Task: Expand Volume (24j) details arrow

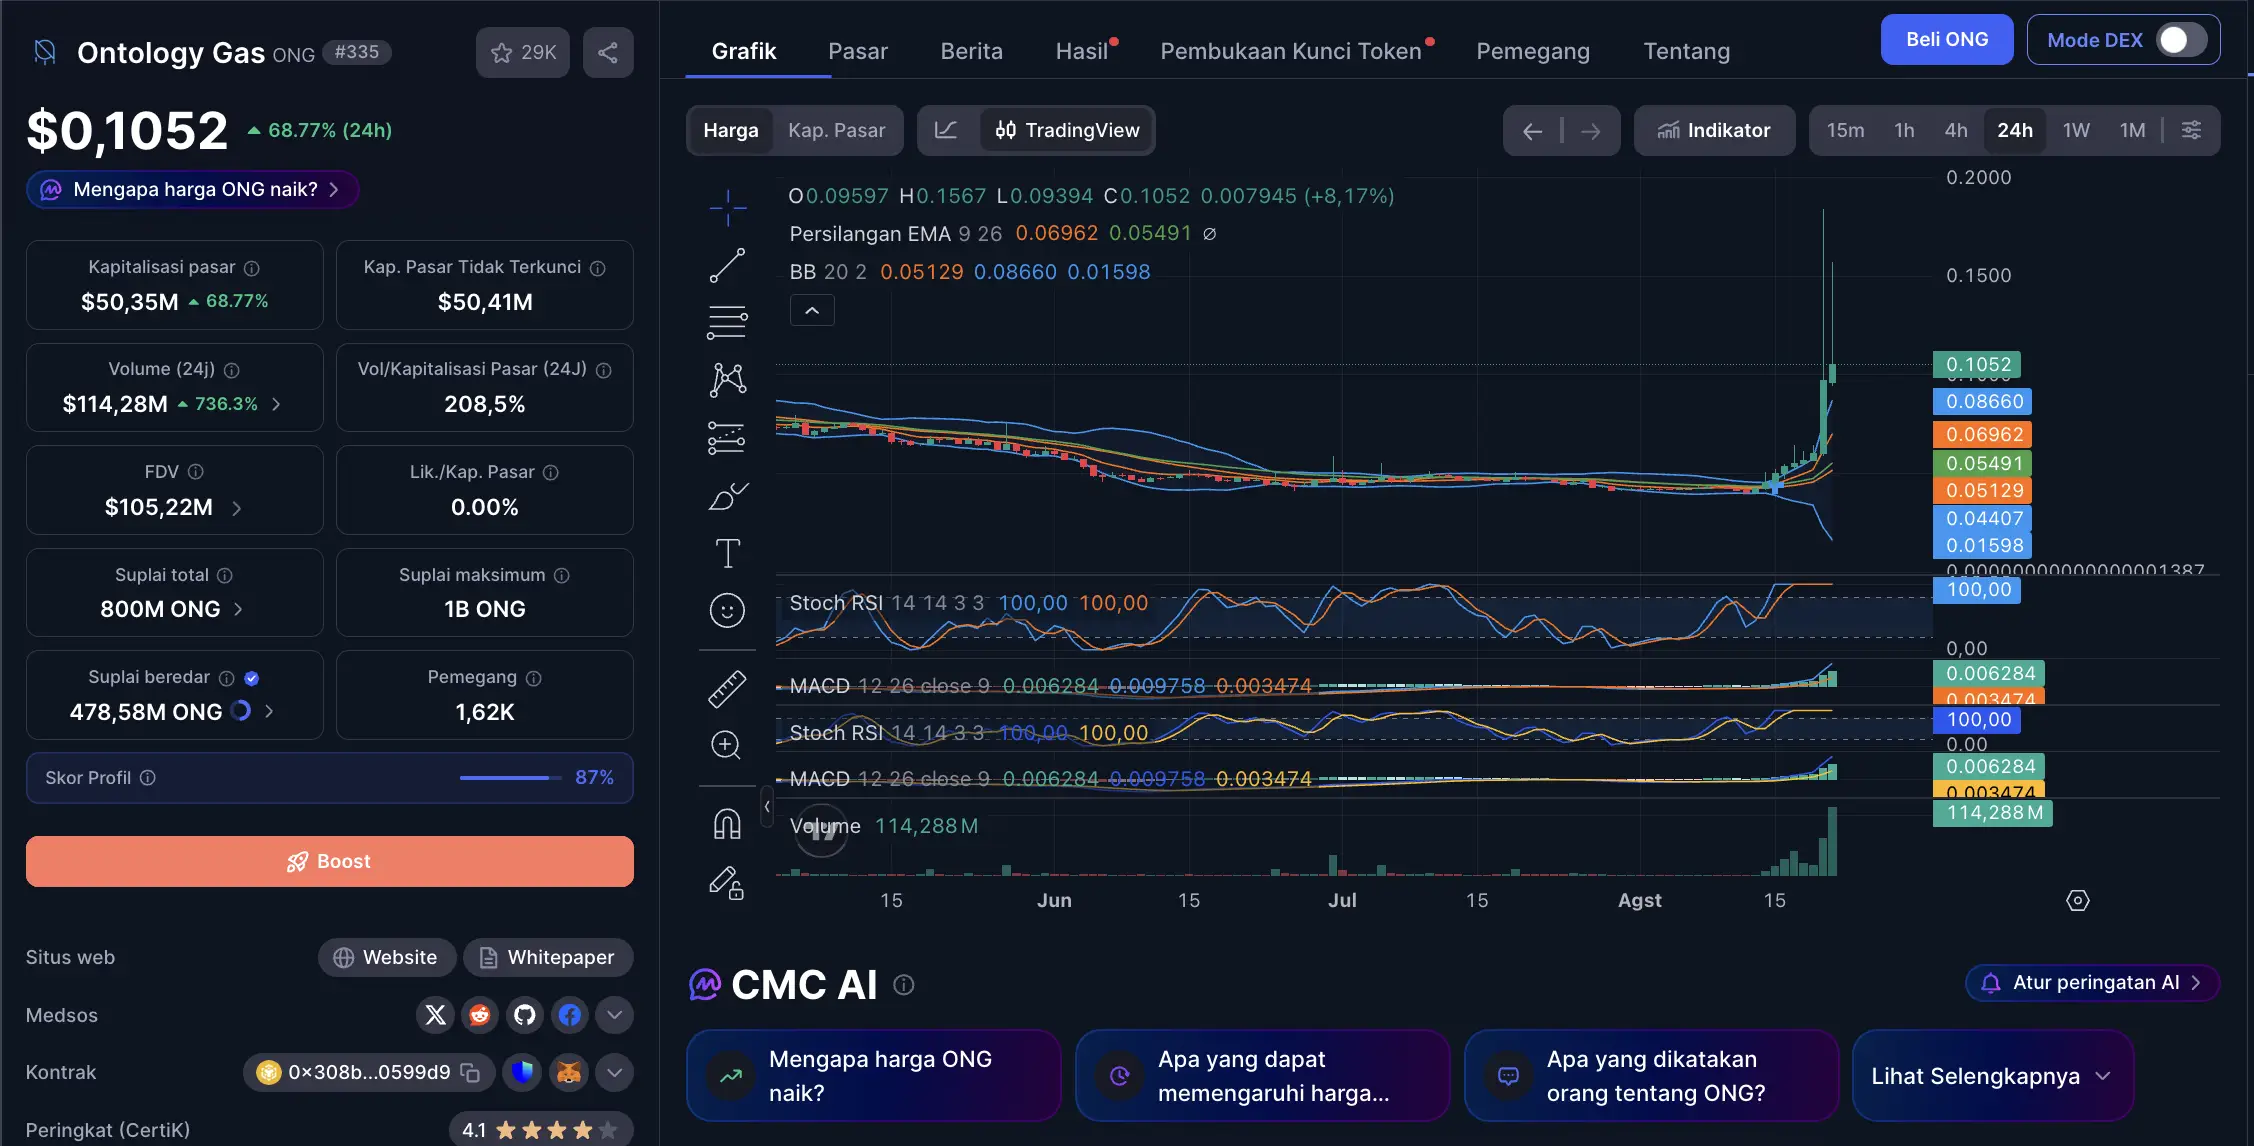Action: [276, 404]
